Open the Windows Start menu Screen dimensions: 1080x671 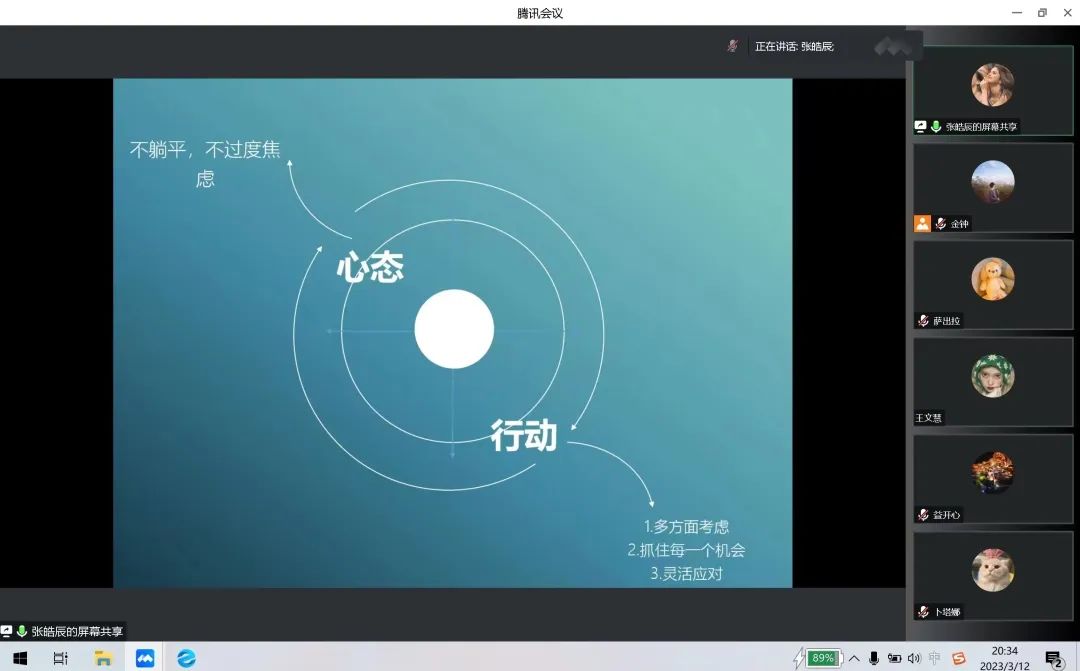coord(20,658)
